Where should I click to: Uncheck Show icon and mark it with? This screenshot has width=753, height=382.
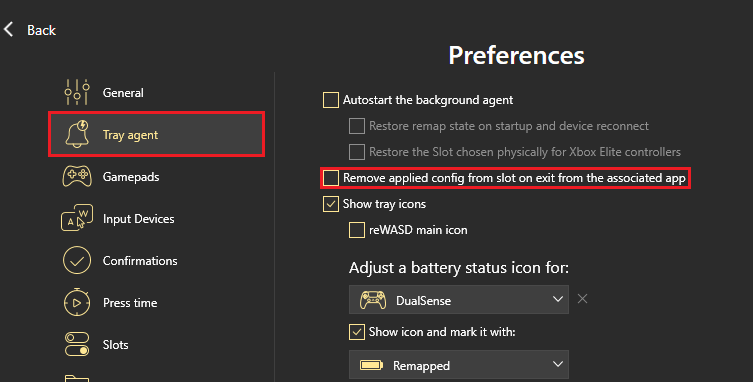356,332
